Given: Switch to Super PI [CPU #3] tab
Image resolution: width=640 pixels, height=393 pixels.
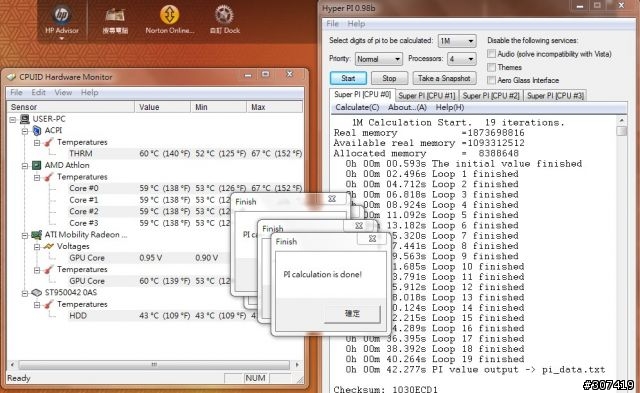Looking at the screenshot, I should [x=555, y=95].
